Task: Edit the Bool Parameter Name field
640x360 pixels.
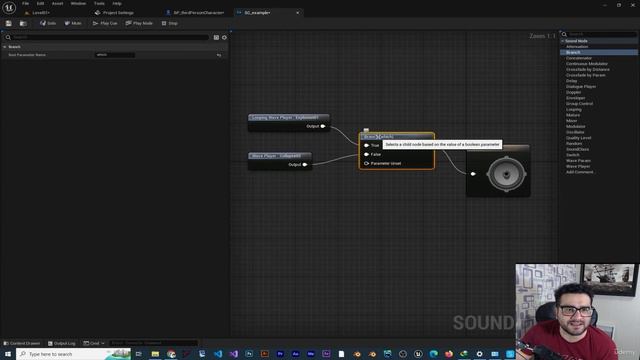Action: (x=115, y=55)
